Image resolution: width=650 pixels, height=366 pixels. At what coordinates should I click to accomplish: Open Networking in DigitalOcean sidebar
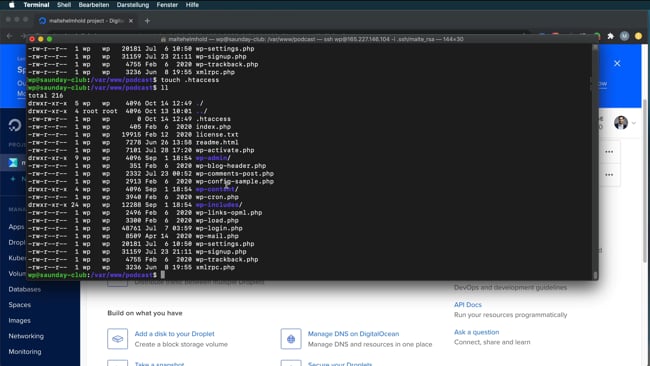(x=26, y=336)
